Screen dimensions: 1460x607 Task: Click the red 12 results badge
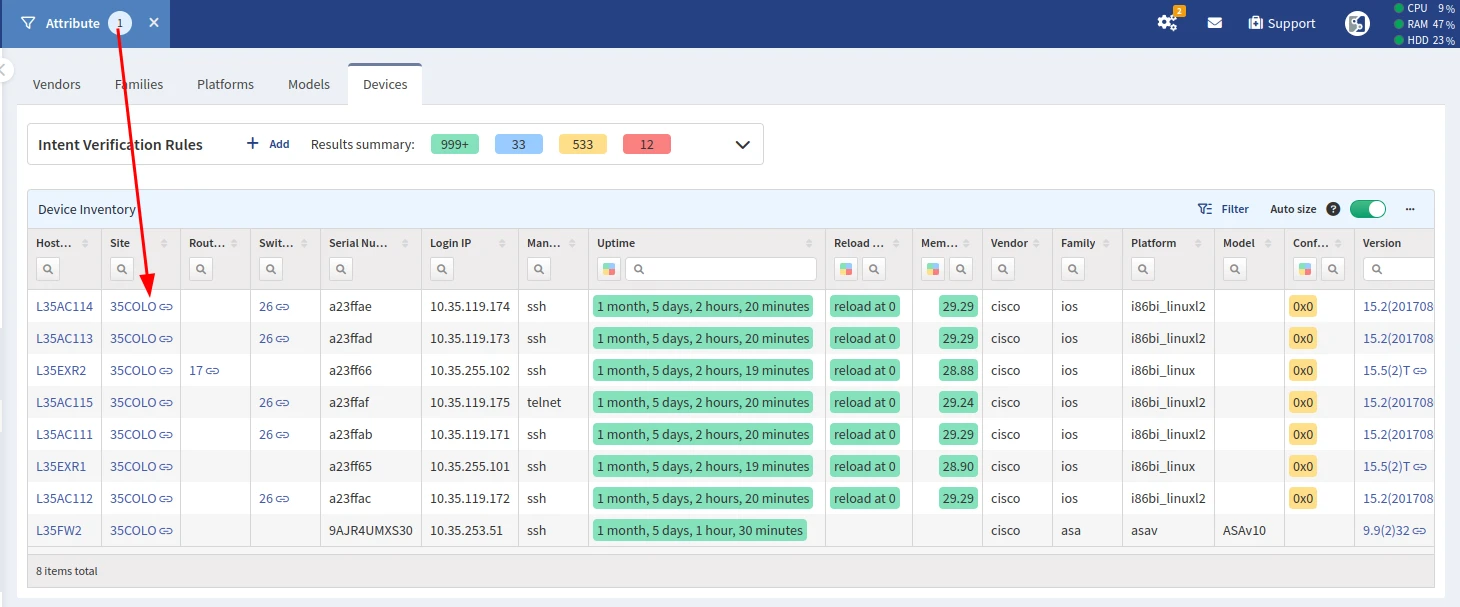pyautogui.click(x=646, y=144)
